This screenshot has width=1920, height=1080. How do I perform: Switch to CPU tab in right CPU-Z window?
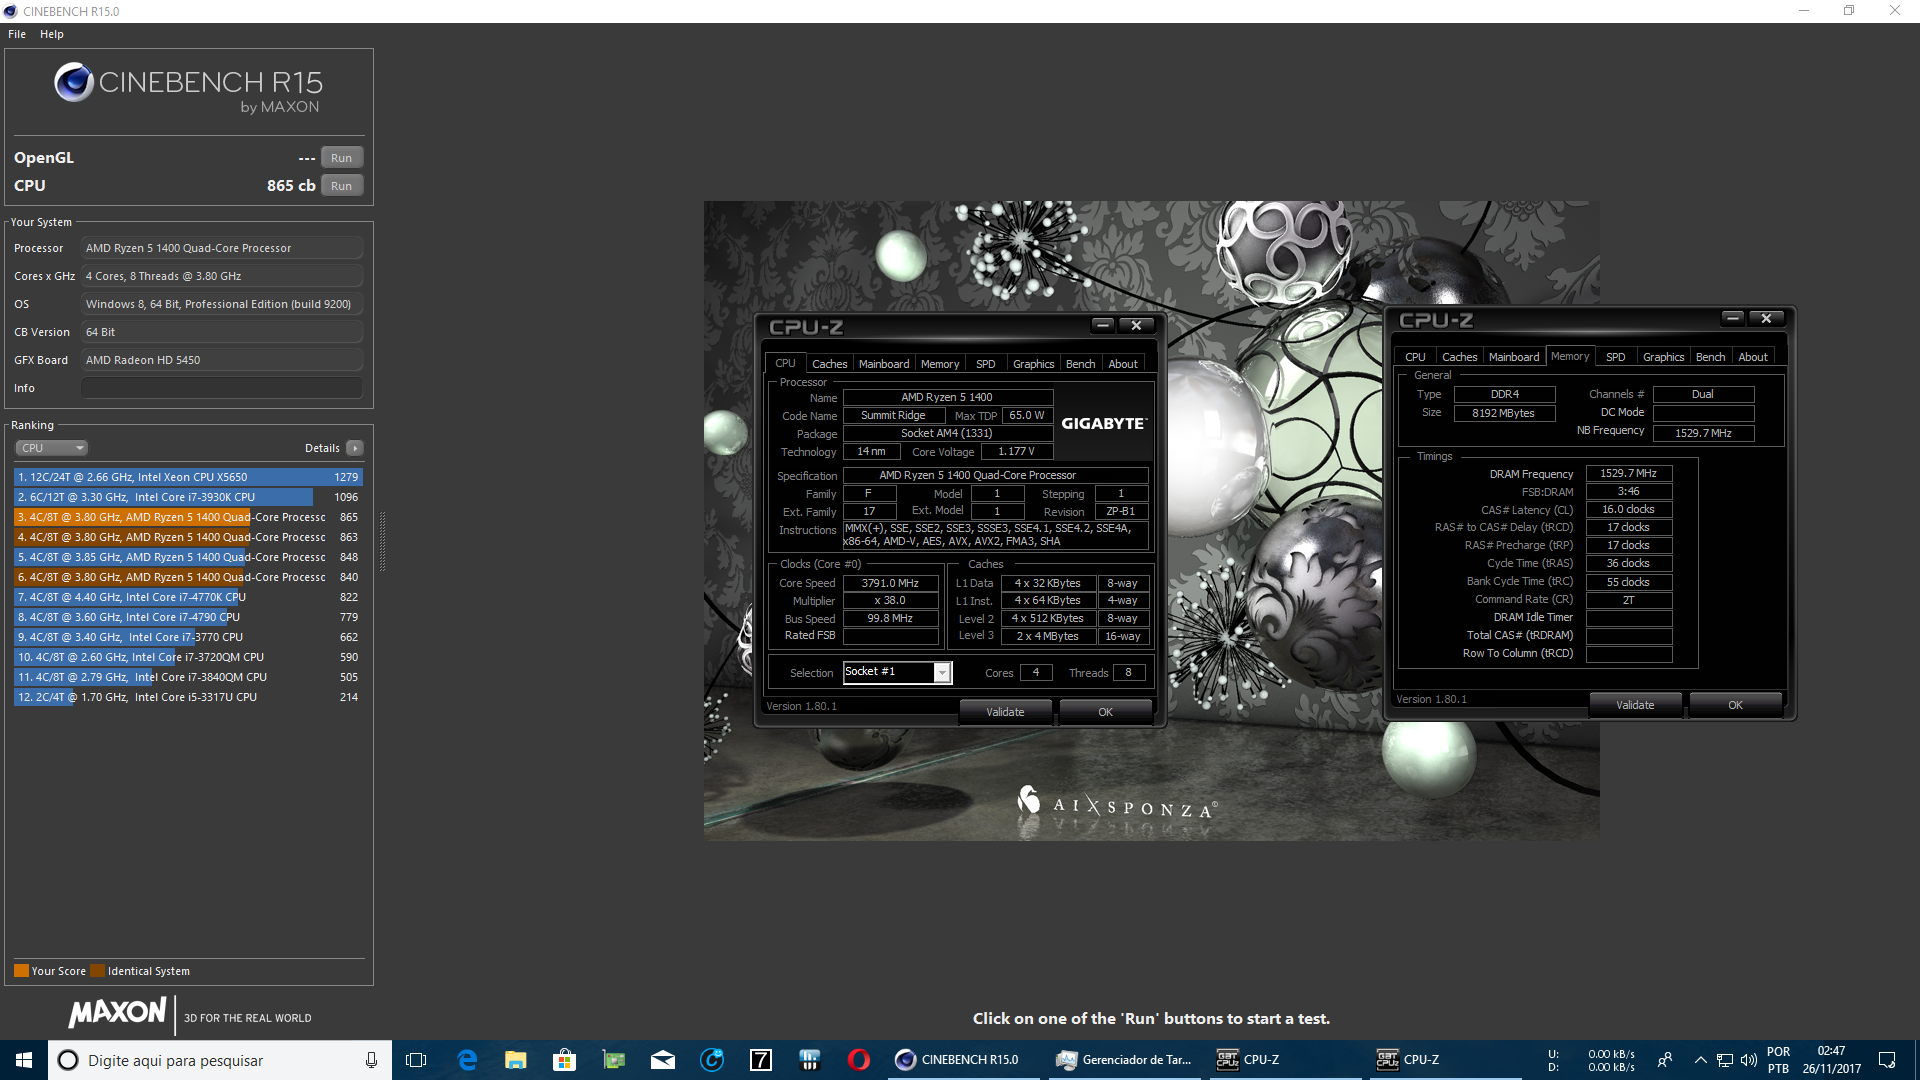pyautogui.click(x=1415, y=357)
